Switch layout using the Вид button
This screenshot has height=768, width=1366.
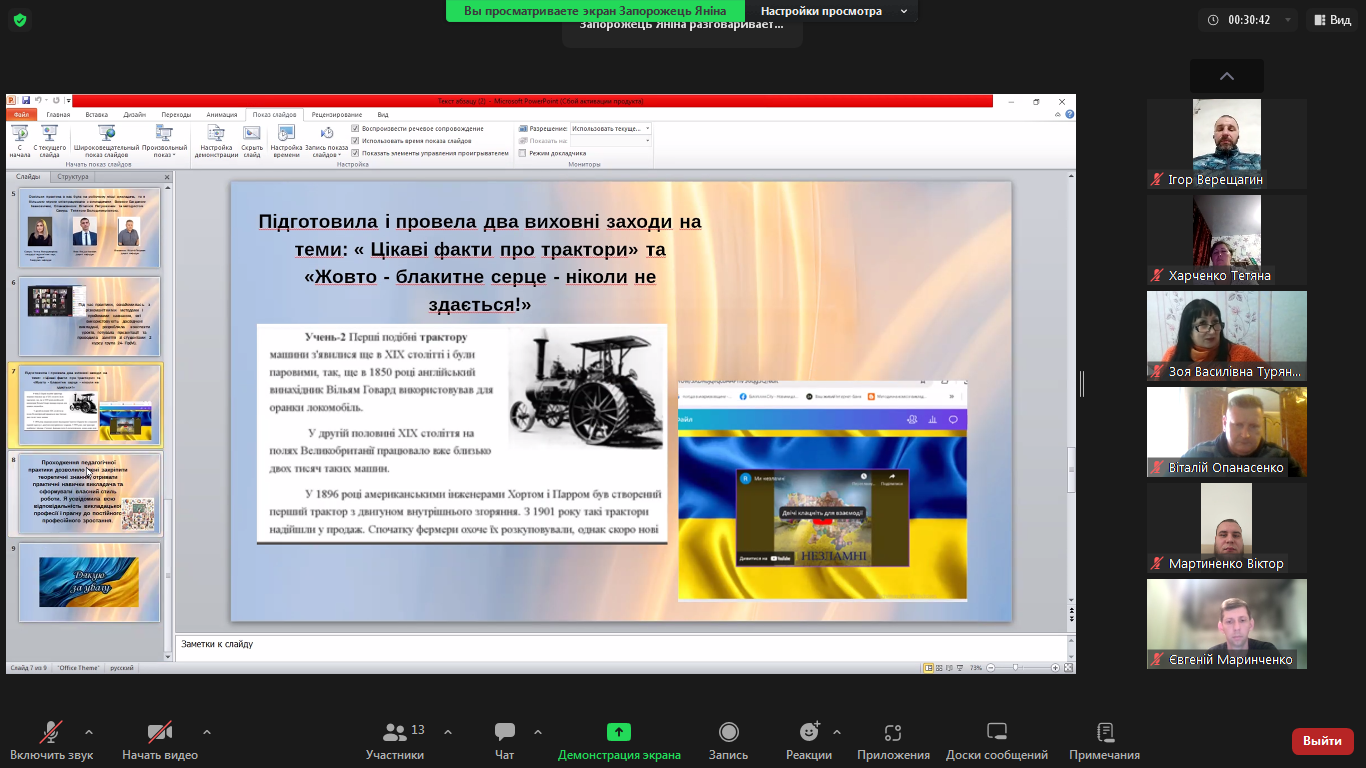point(1332,20)
